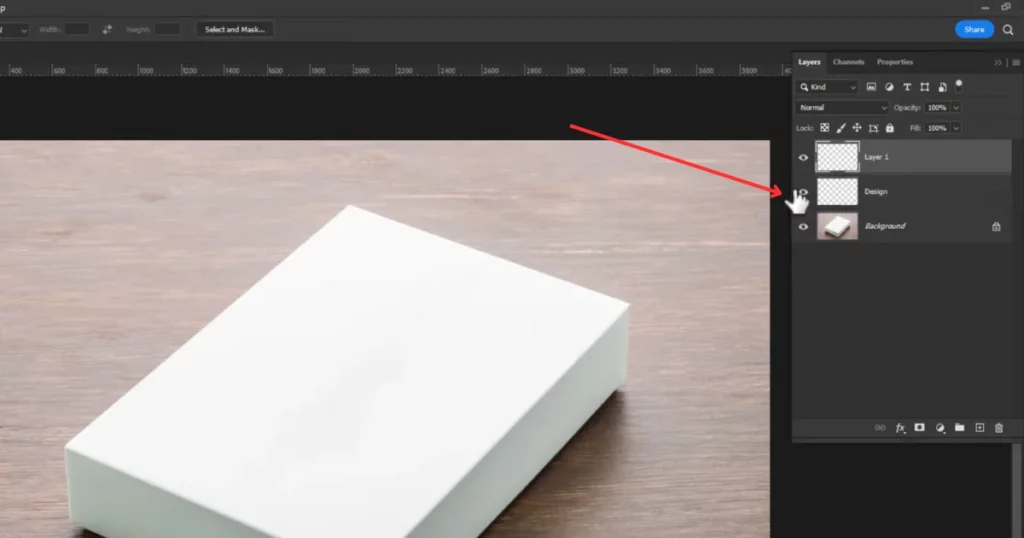Image resolution: width=1024 pixels, height=538 pixels.
Task: Filter for shape layers icon
Action: [924, 87]
